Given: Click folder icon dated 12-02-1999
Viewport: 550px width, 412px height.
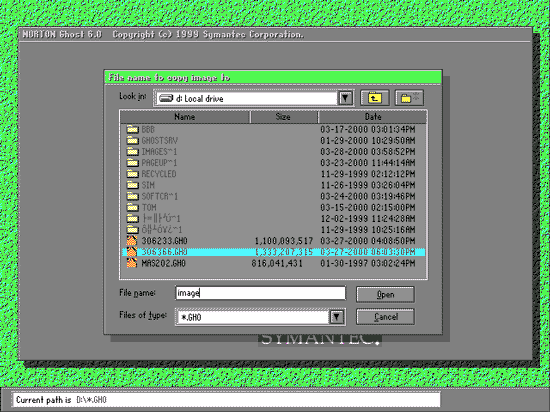Looking at the screenshot, I should click(x=132, y=218).
